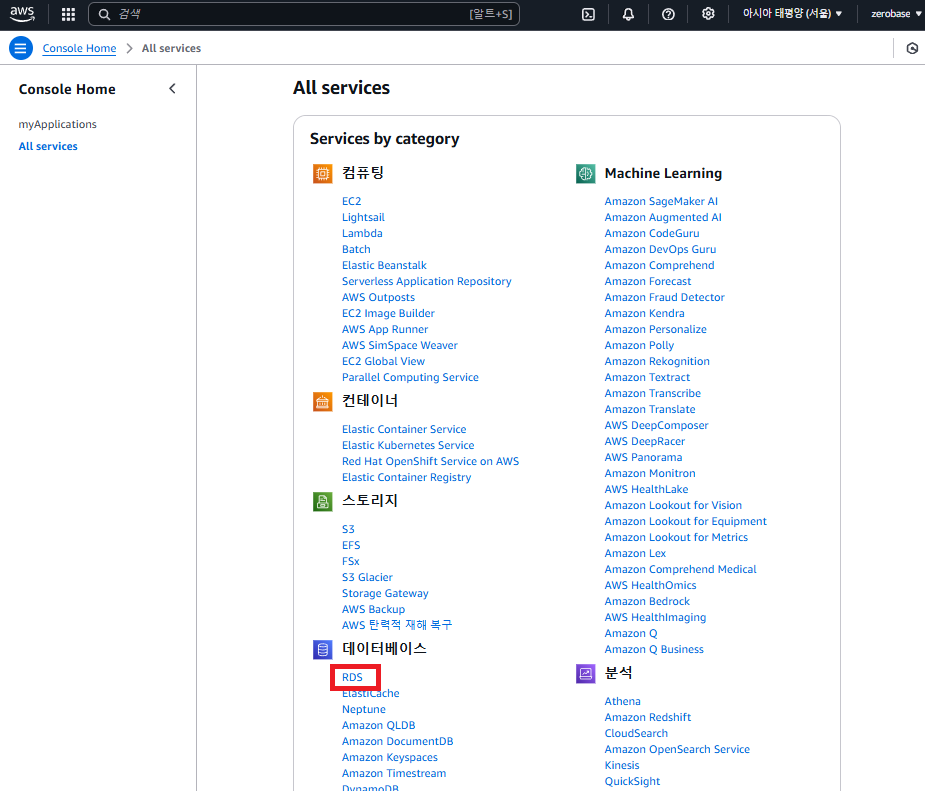Open Amazon QLDB link
This screenshot has height=791, width=925.
click(378, 725)
